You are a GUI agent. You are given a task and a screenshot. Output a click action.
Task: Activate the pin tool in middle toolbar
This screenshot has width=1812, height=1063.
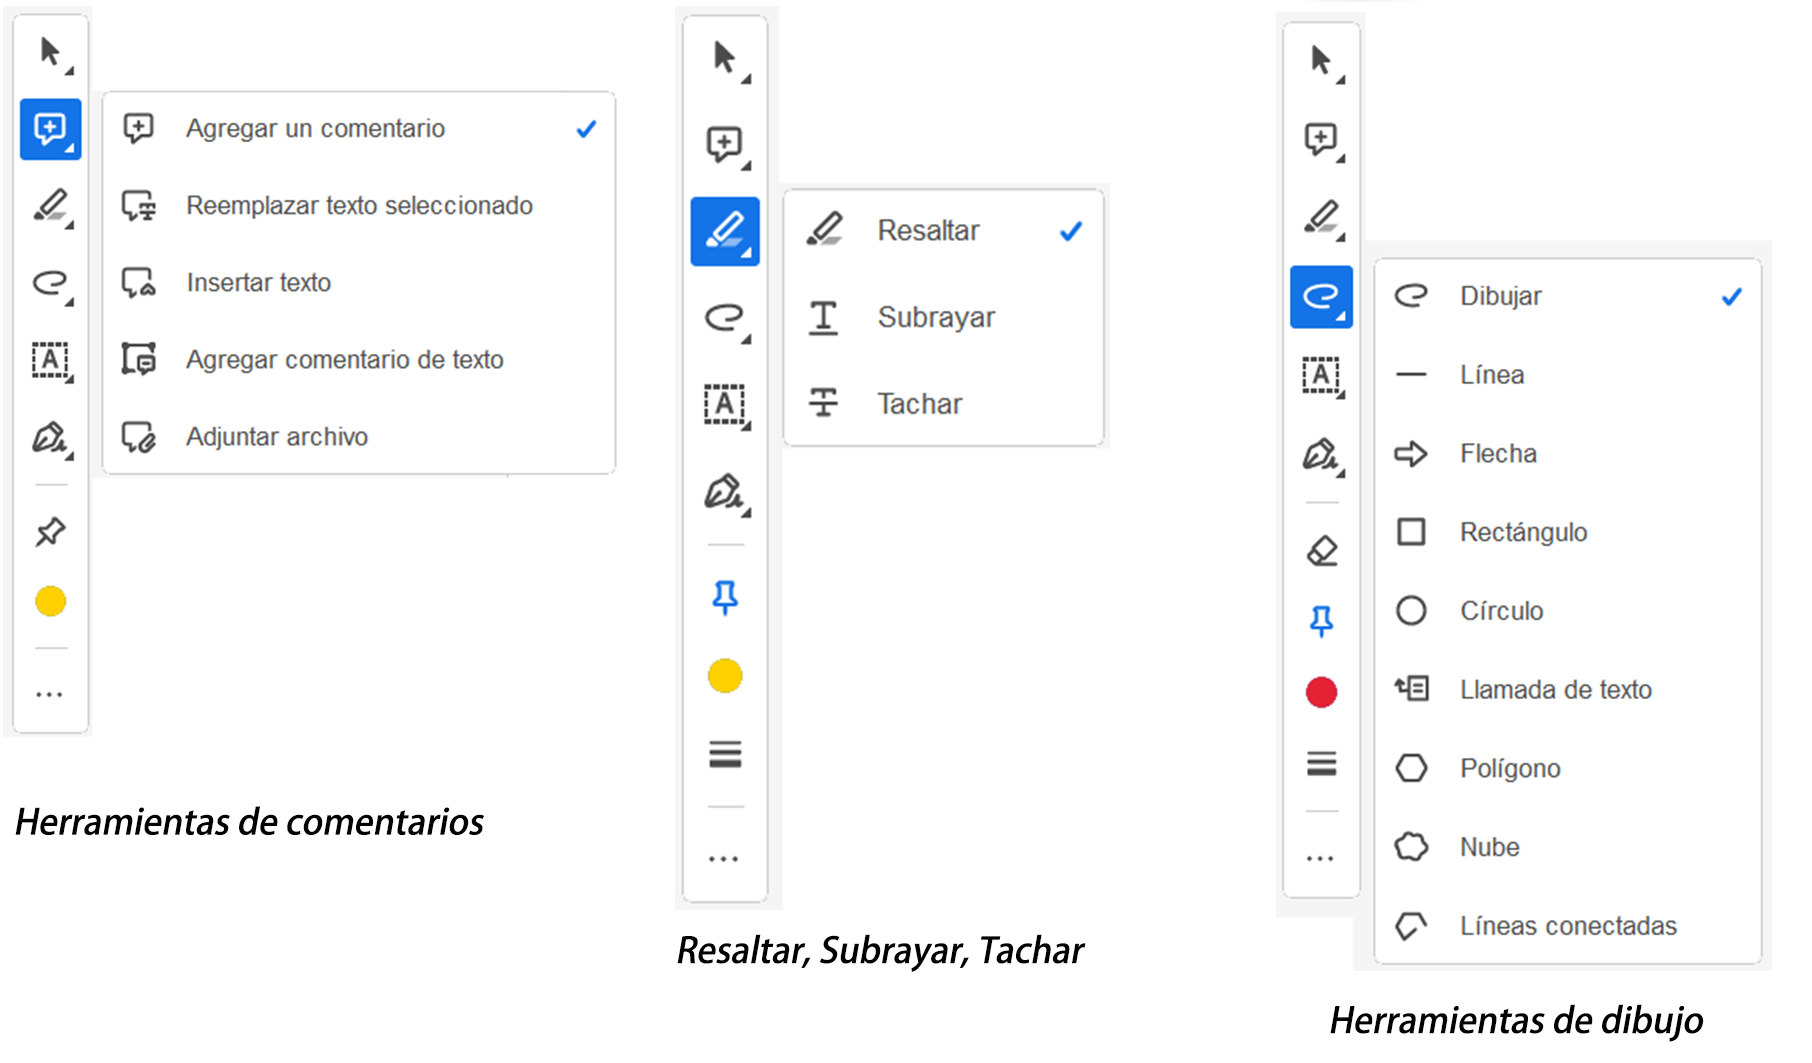point(724,595)
